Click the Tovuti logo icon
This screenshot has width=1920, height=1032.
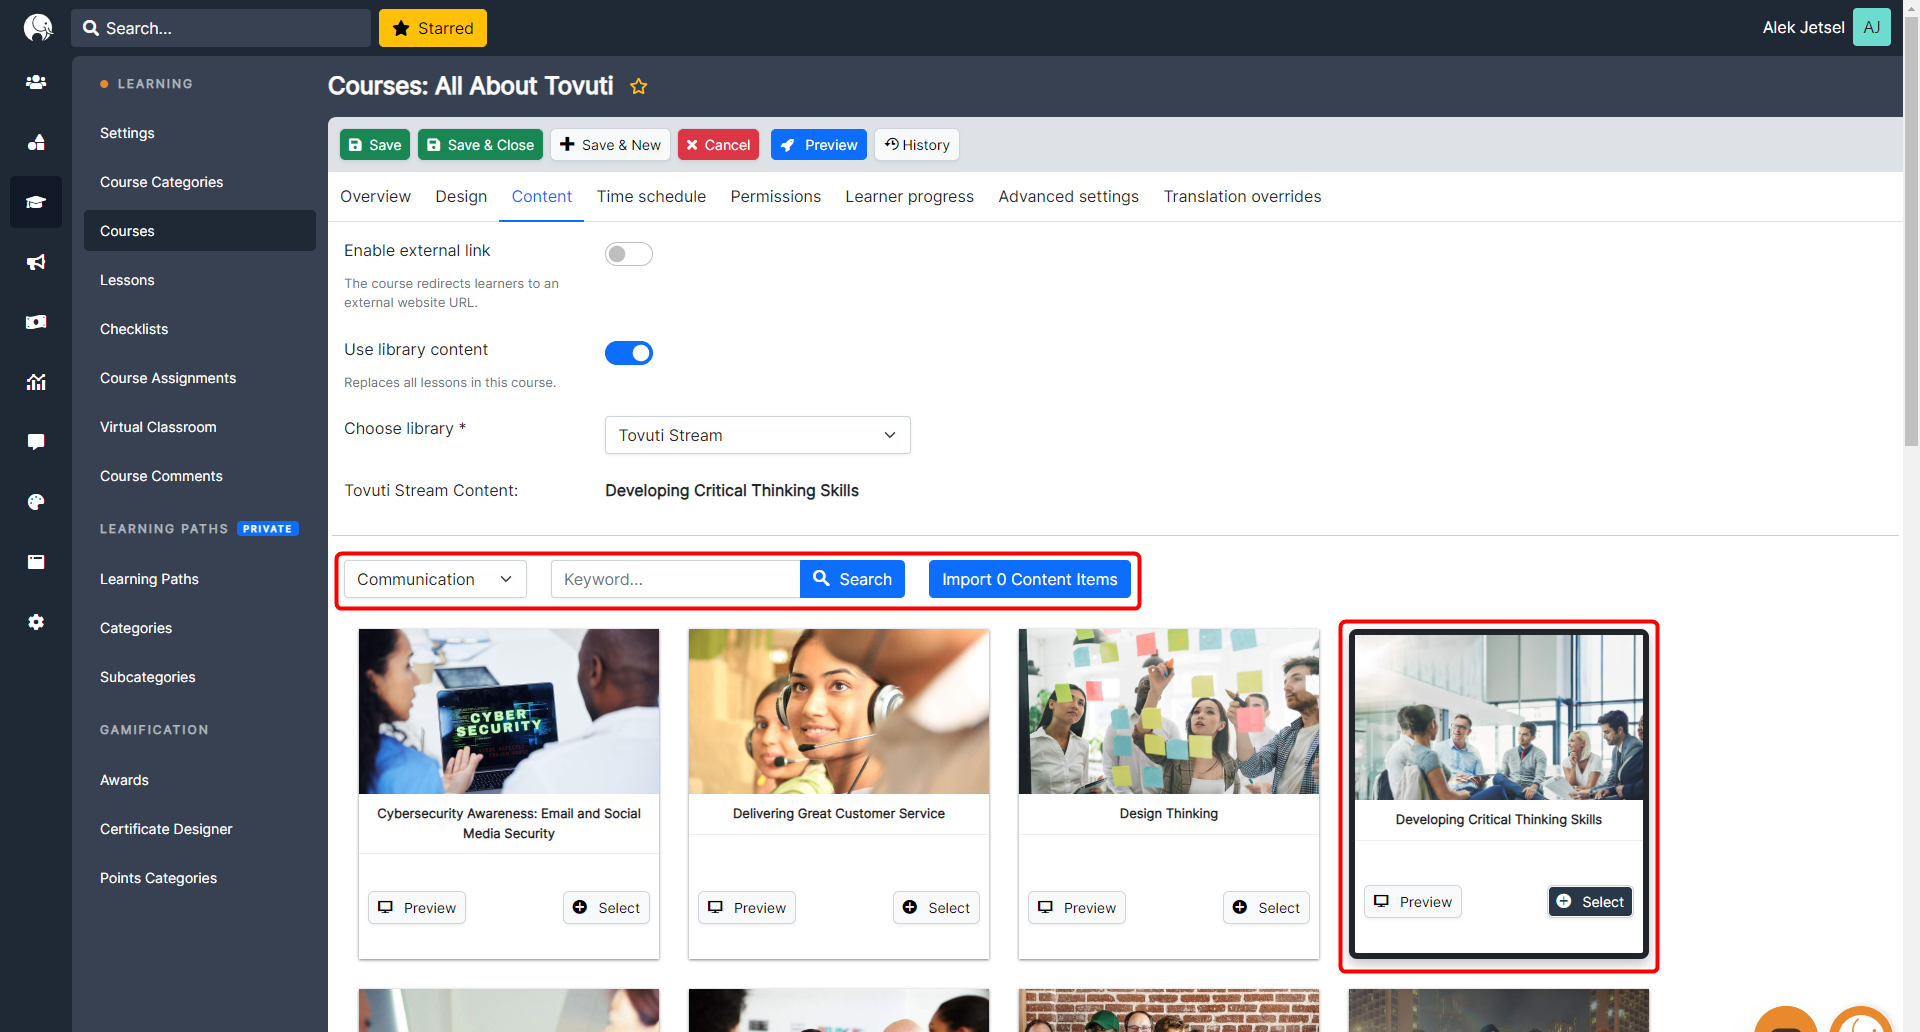[x=37, y=27]
